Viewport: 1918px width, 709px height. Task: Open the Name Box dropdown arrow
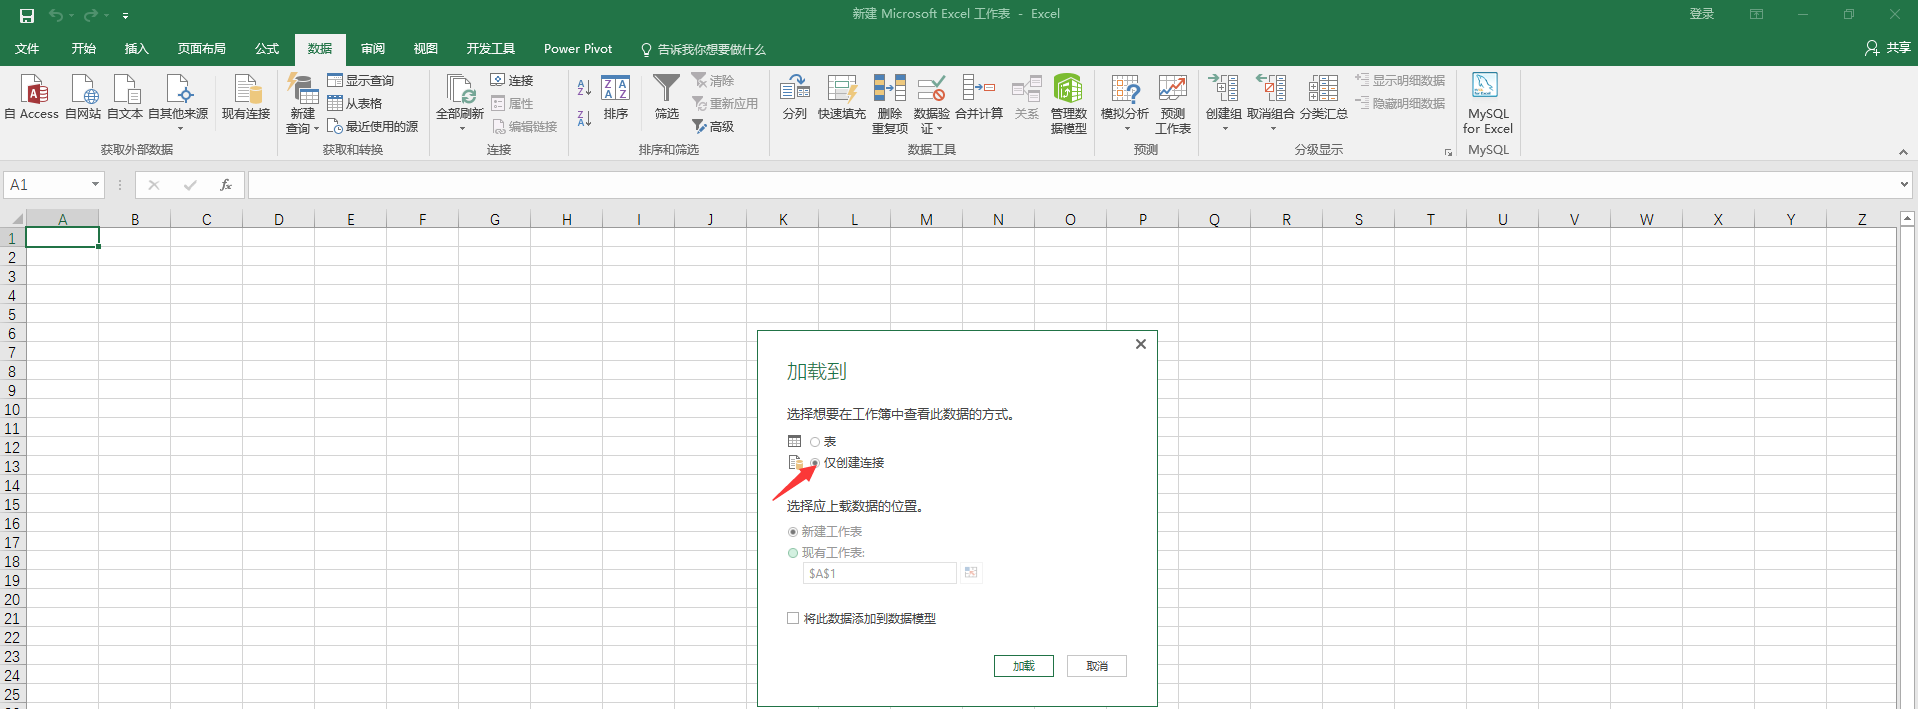[95, 185]
